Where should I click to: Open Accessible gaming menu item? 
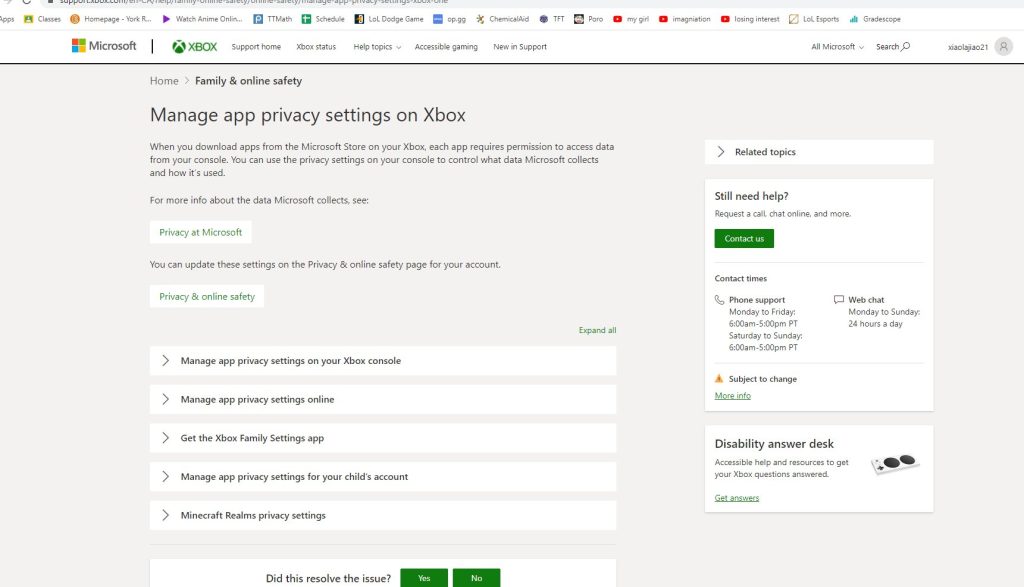pos(446,46)
